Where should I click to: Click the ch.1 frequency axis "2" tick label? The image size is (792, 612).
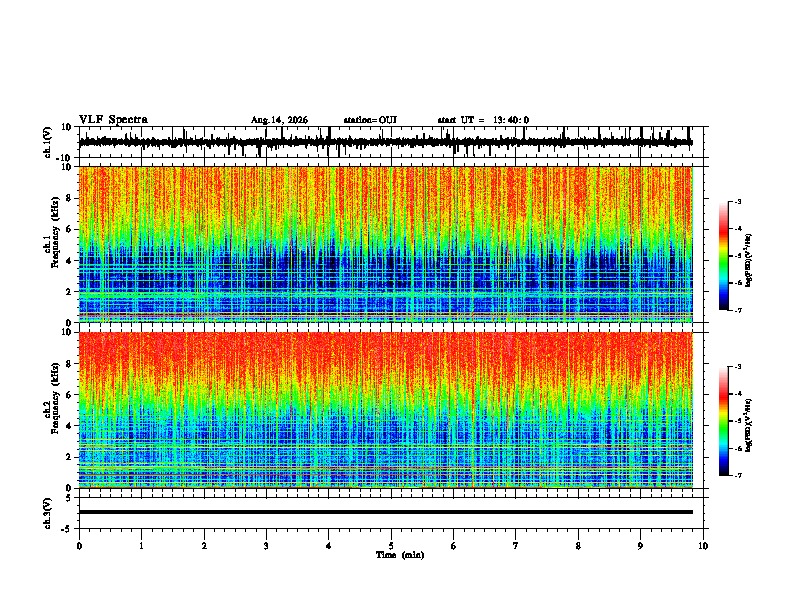pyautogui.click(x=69, y=292)
